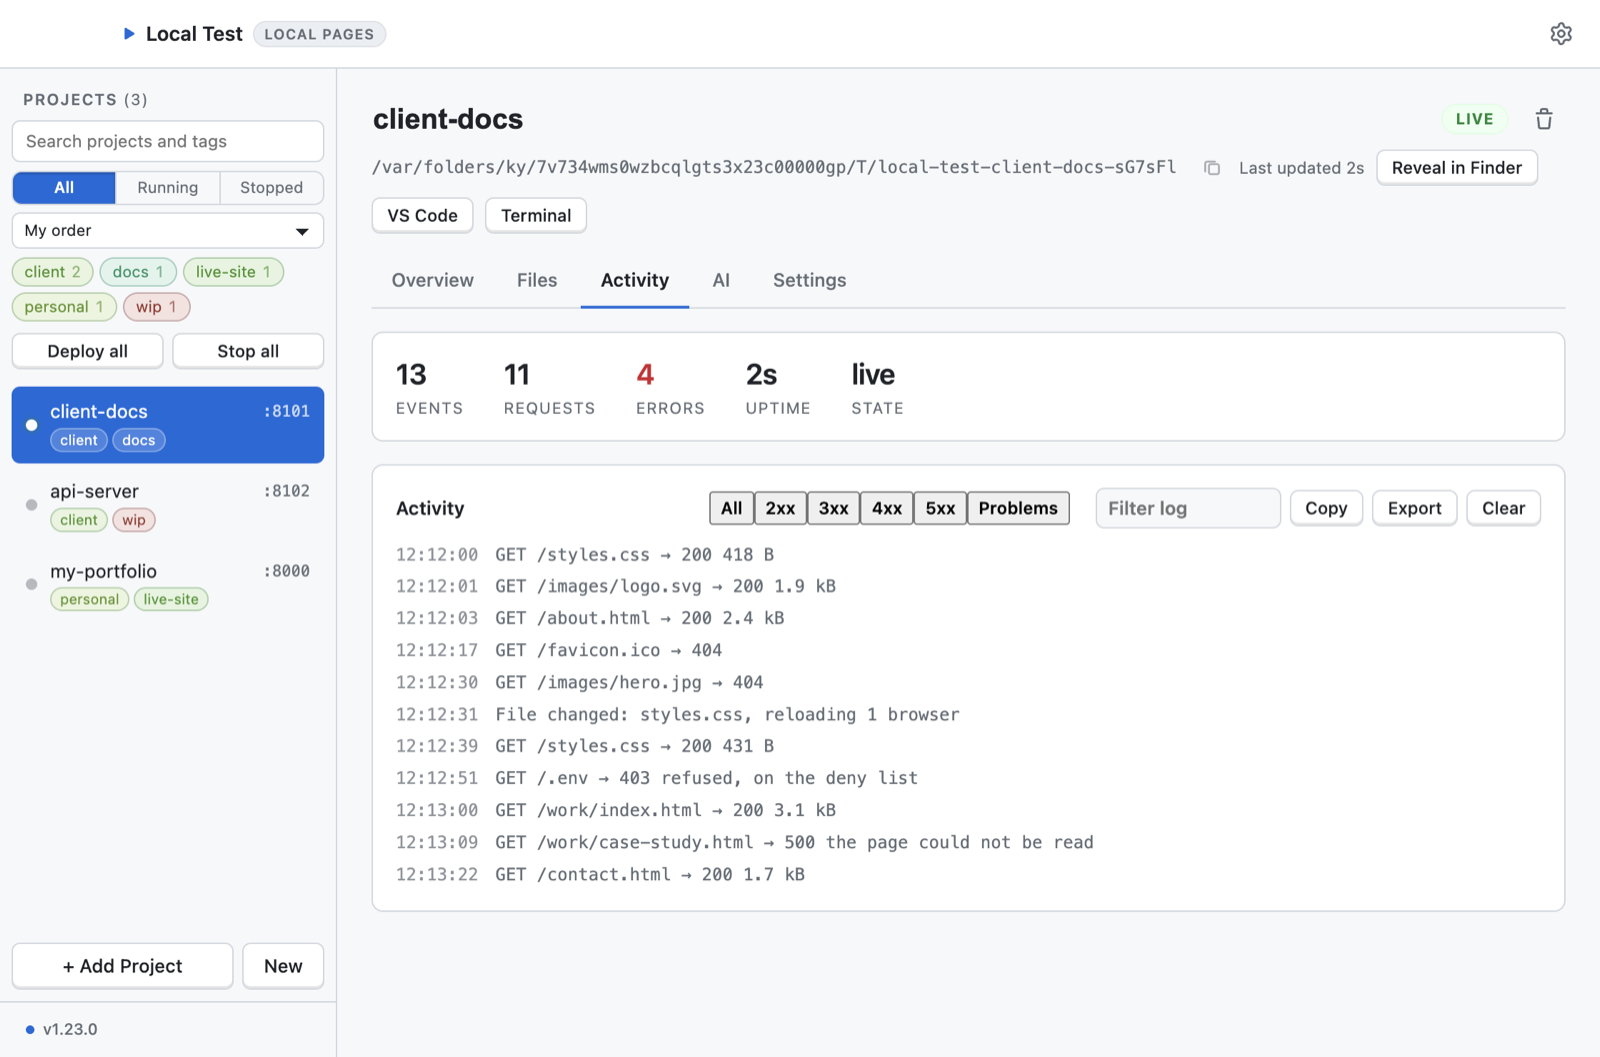Click the my-portfolio status dot
The image size is (1600, 1057).
[x=32, y=584]
